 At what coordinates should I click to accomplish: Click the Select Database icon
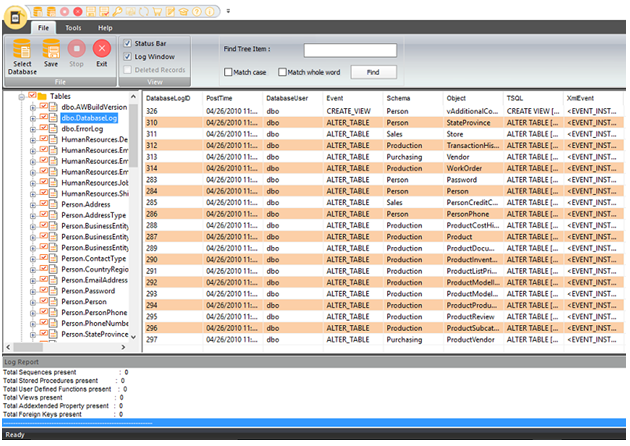click(22, 48)
